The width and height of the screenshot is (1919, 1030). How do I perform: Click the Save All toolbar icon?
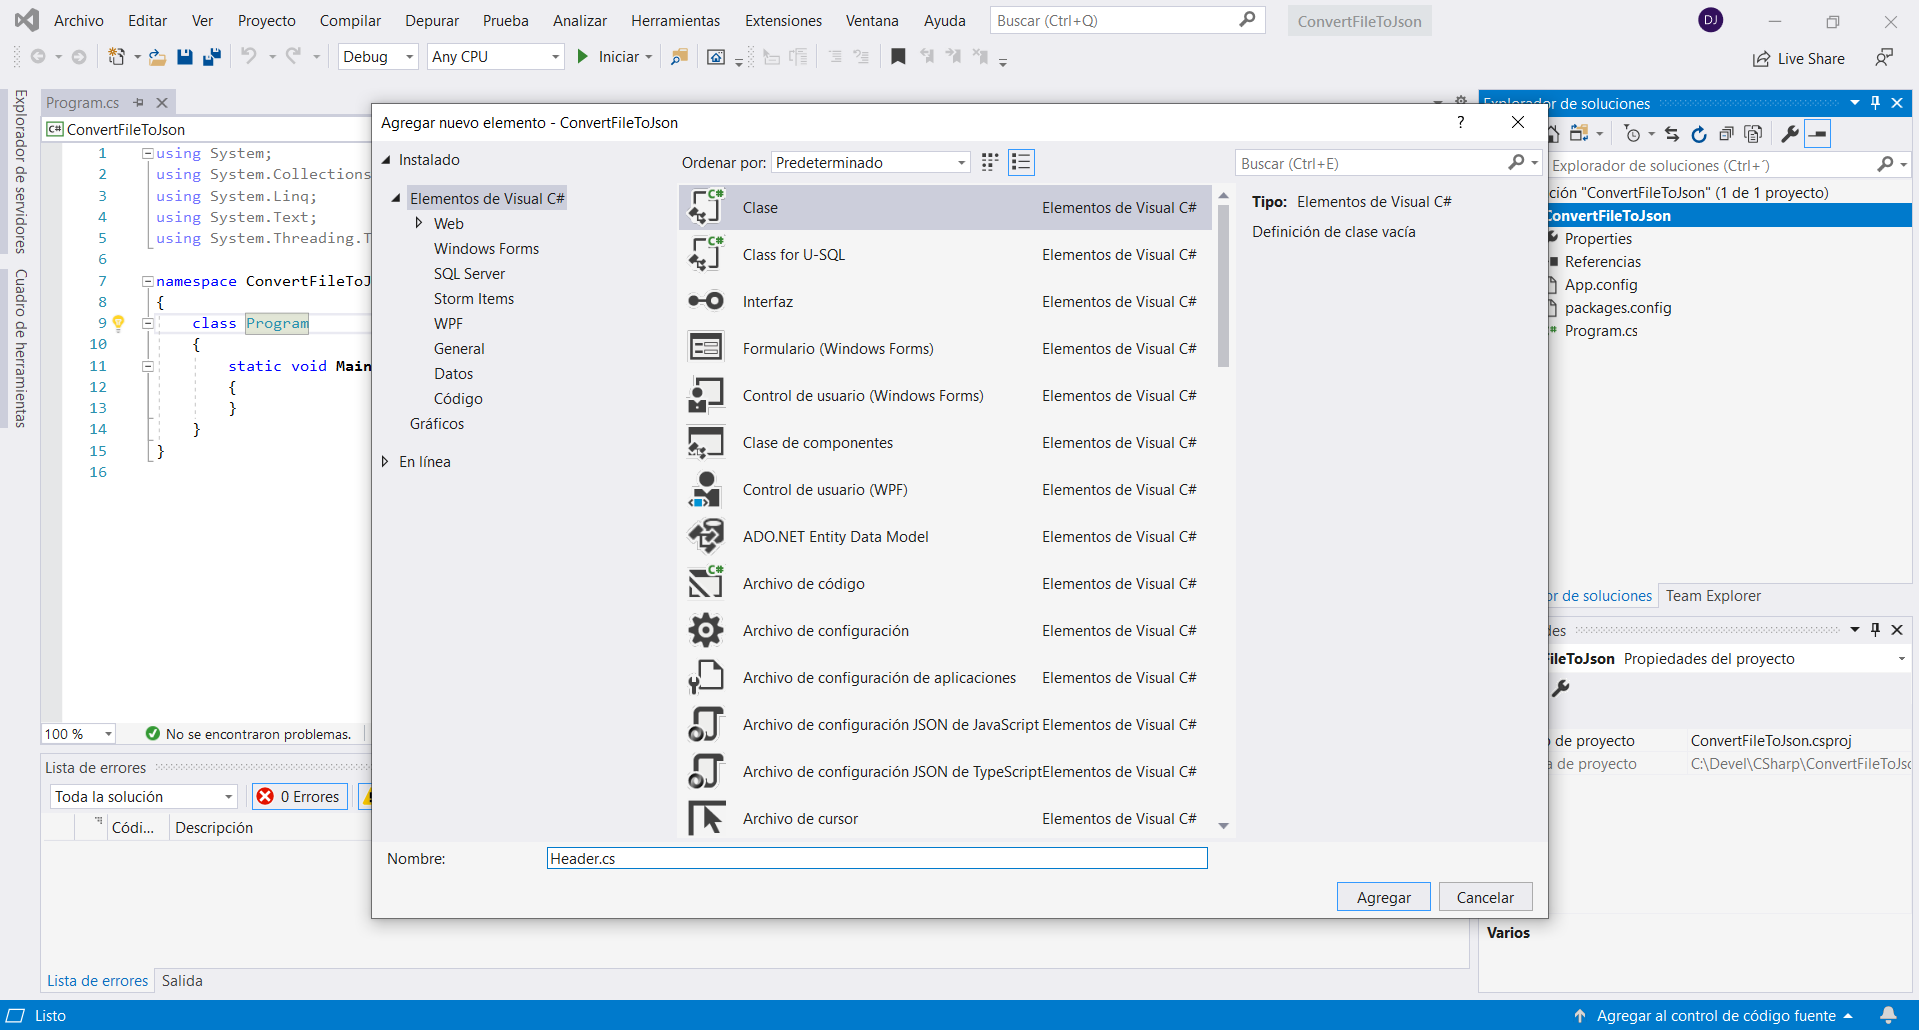[x=212, y=57]
